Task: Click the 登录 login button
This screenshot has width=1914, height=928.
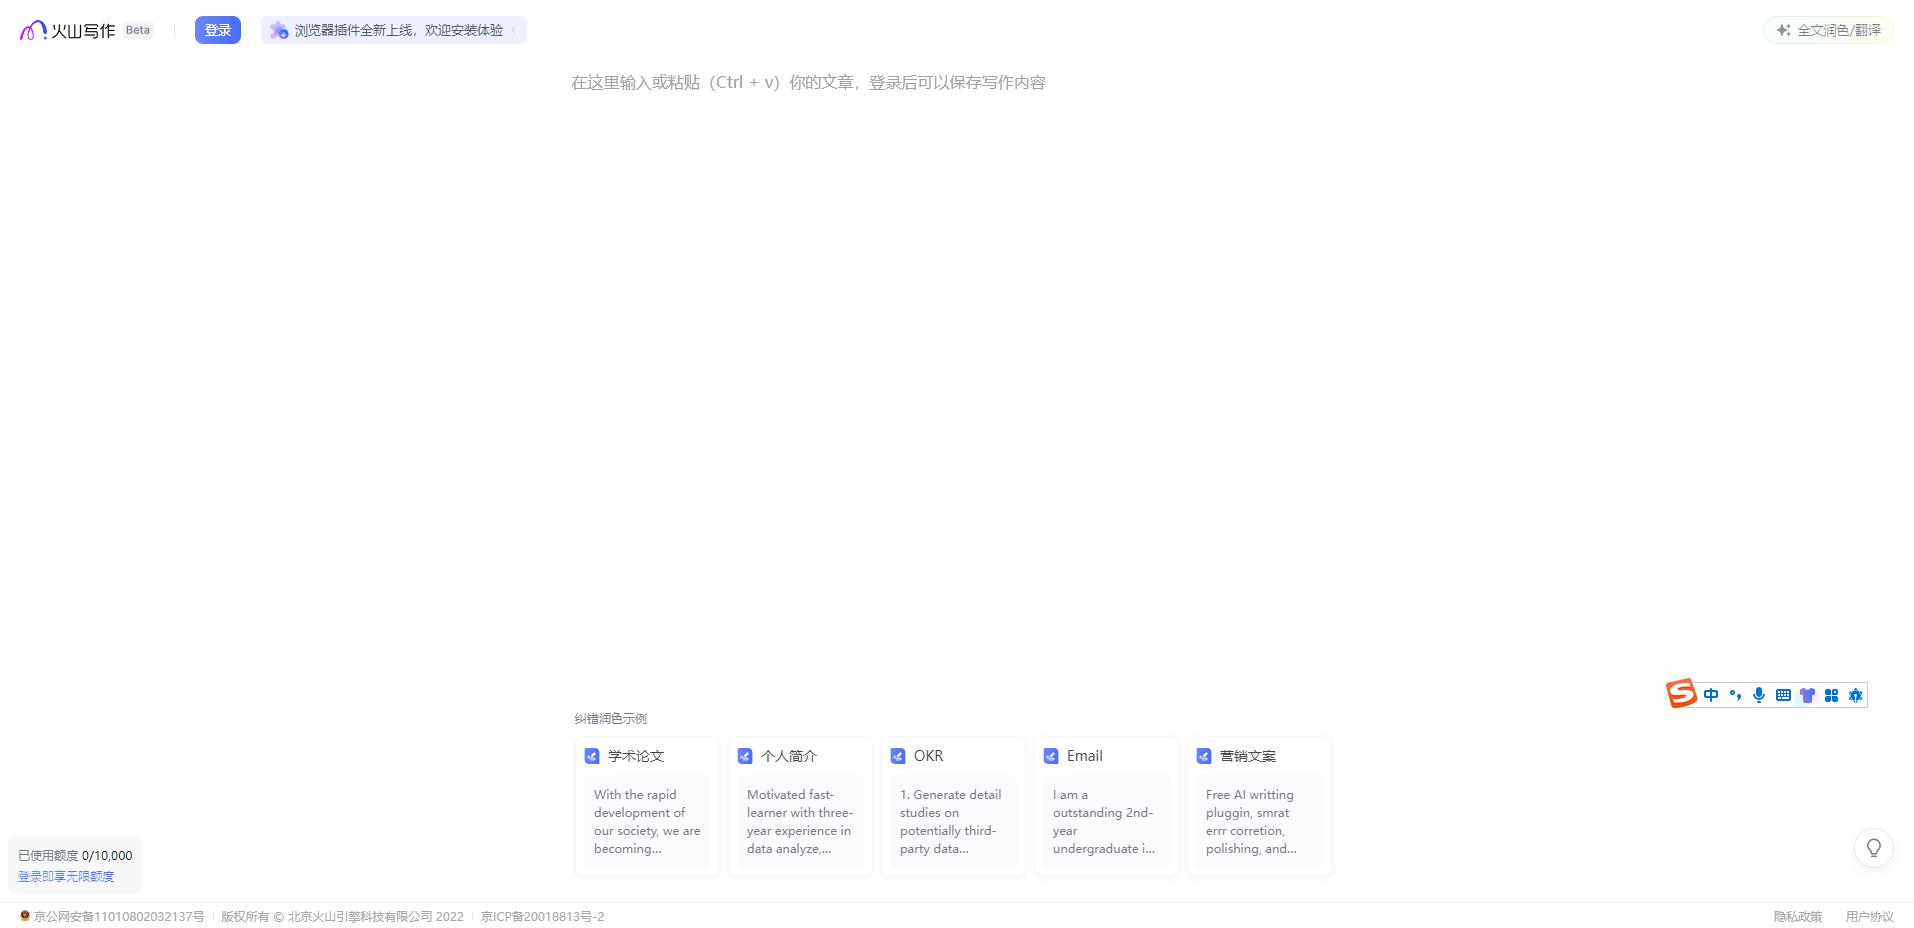Action: coord(217,30)
